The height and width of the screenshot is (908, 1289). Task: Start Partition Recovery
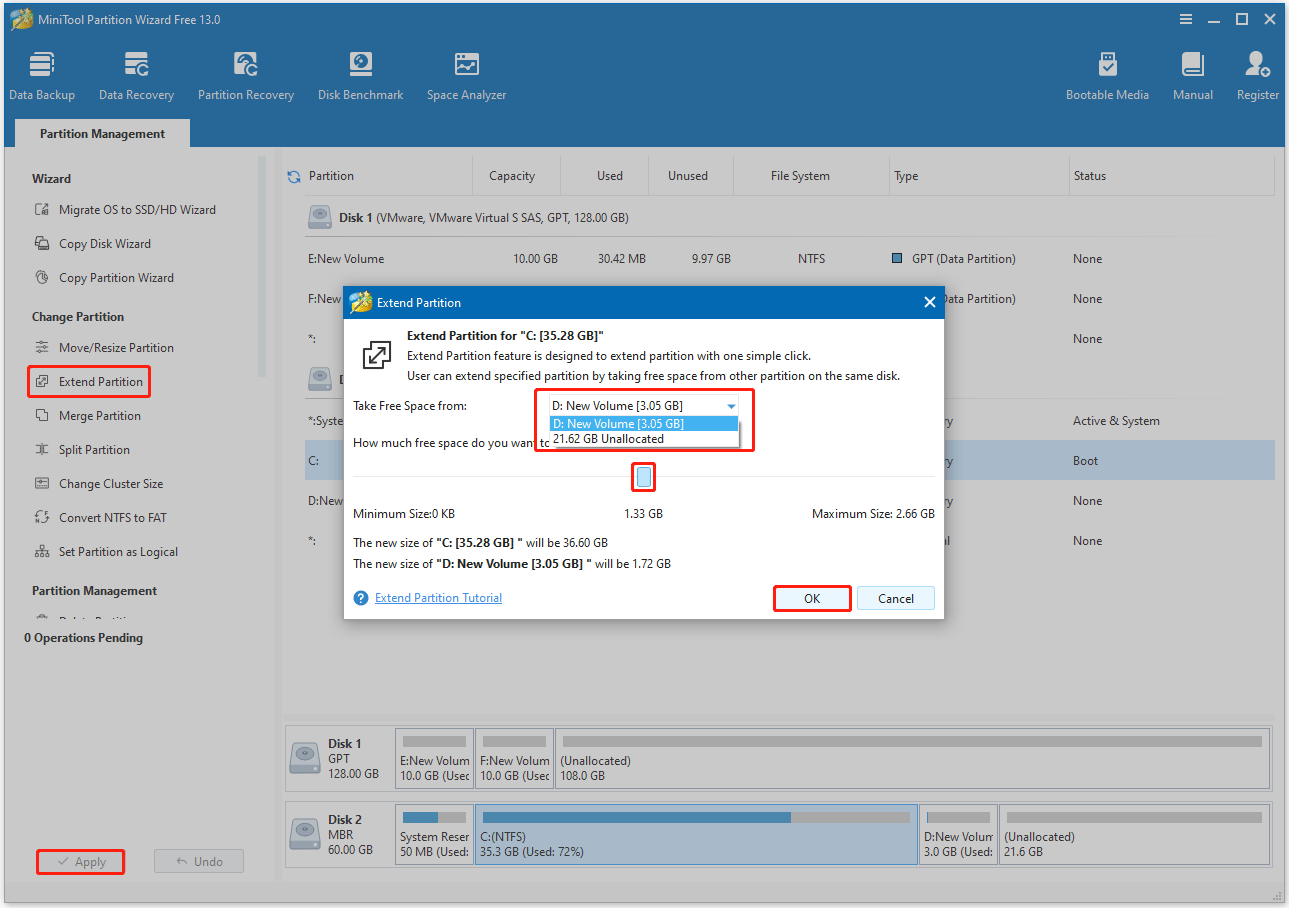(x=245, y=75)
